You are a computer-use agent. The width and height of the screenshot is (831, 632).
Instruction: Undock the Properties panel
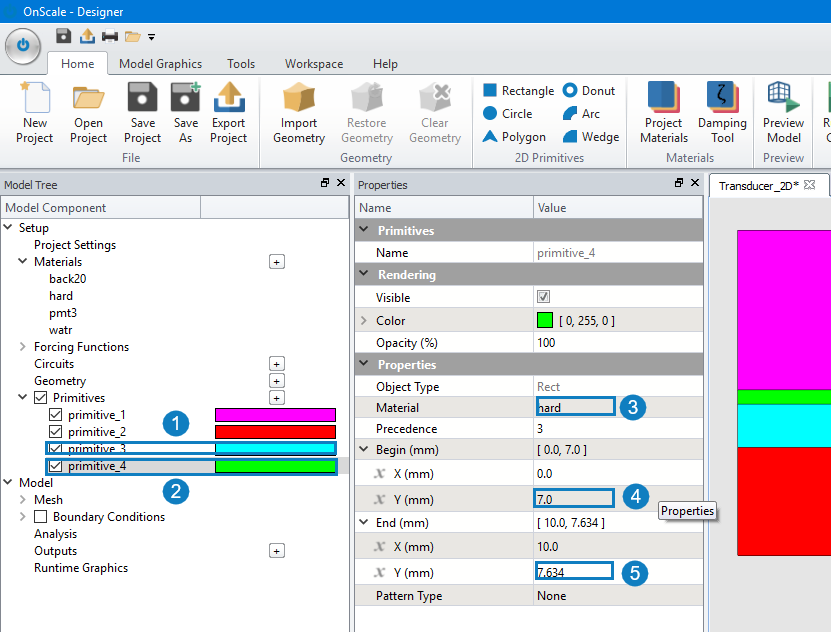(x=679, y=183)
